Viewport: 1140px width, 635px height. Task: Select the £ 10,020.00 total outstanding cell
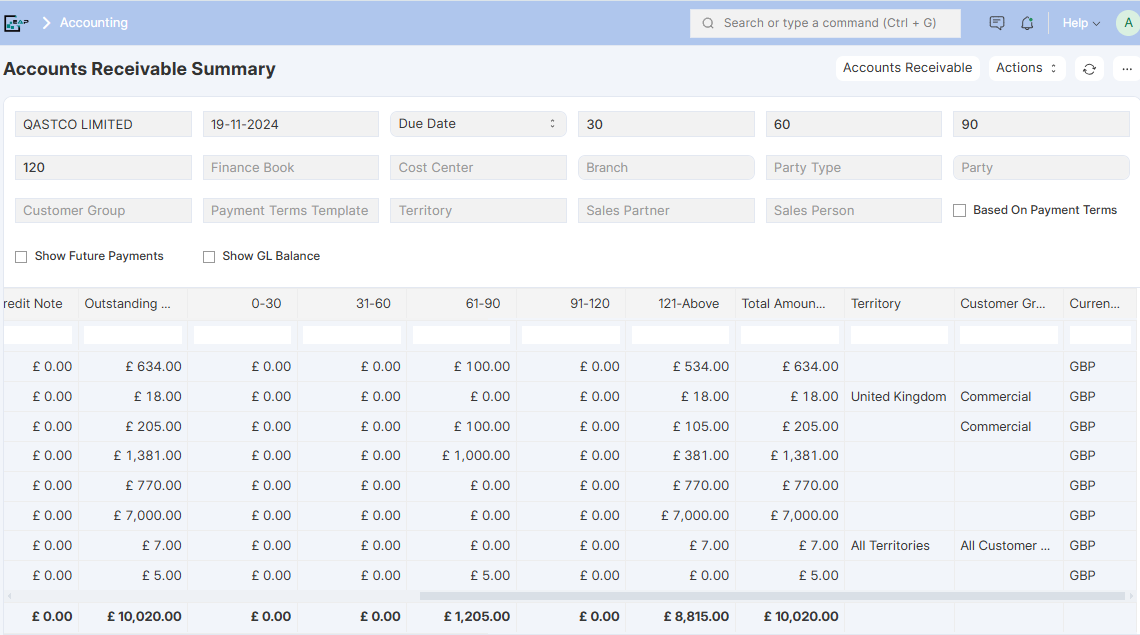[x=133, y=617]
